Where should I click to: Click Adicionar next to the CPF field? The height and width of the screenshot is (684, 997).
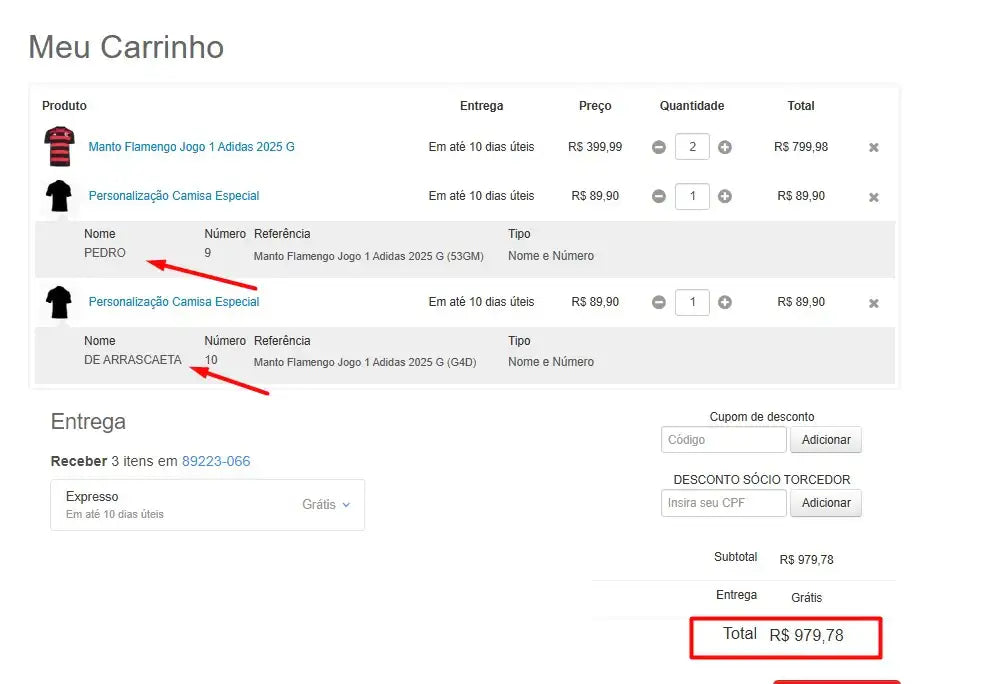point(825,503)
